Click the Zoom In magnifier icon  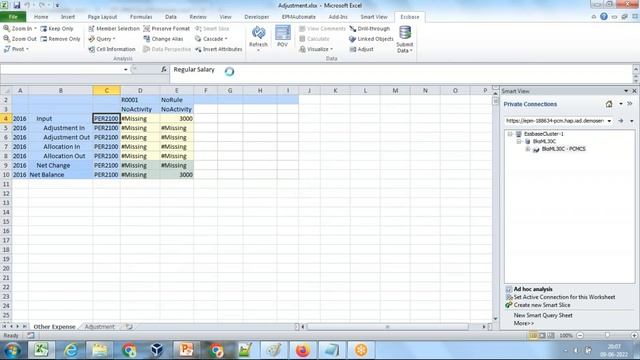(7, 29)
